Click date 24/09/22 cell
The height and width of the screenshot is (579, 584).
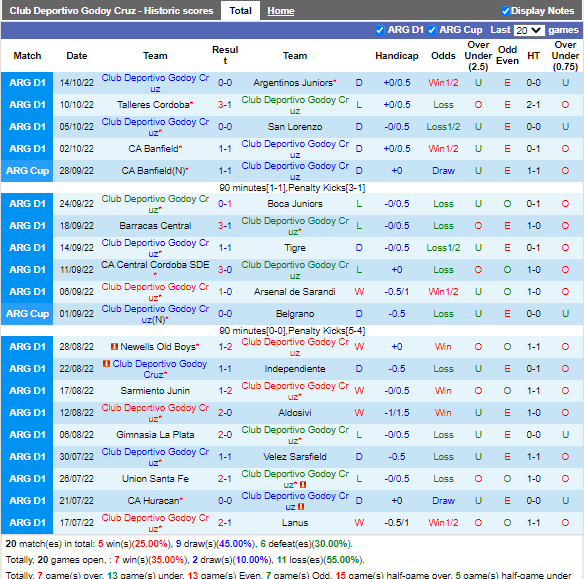pyautogui.click(x=76, y=204)
